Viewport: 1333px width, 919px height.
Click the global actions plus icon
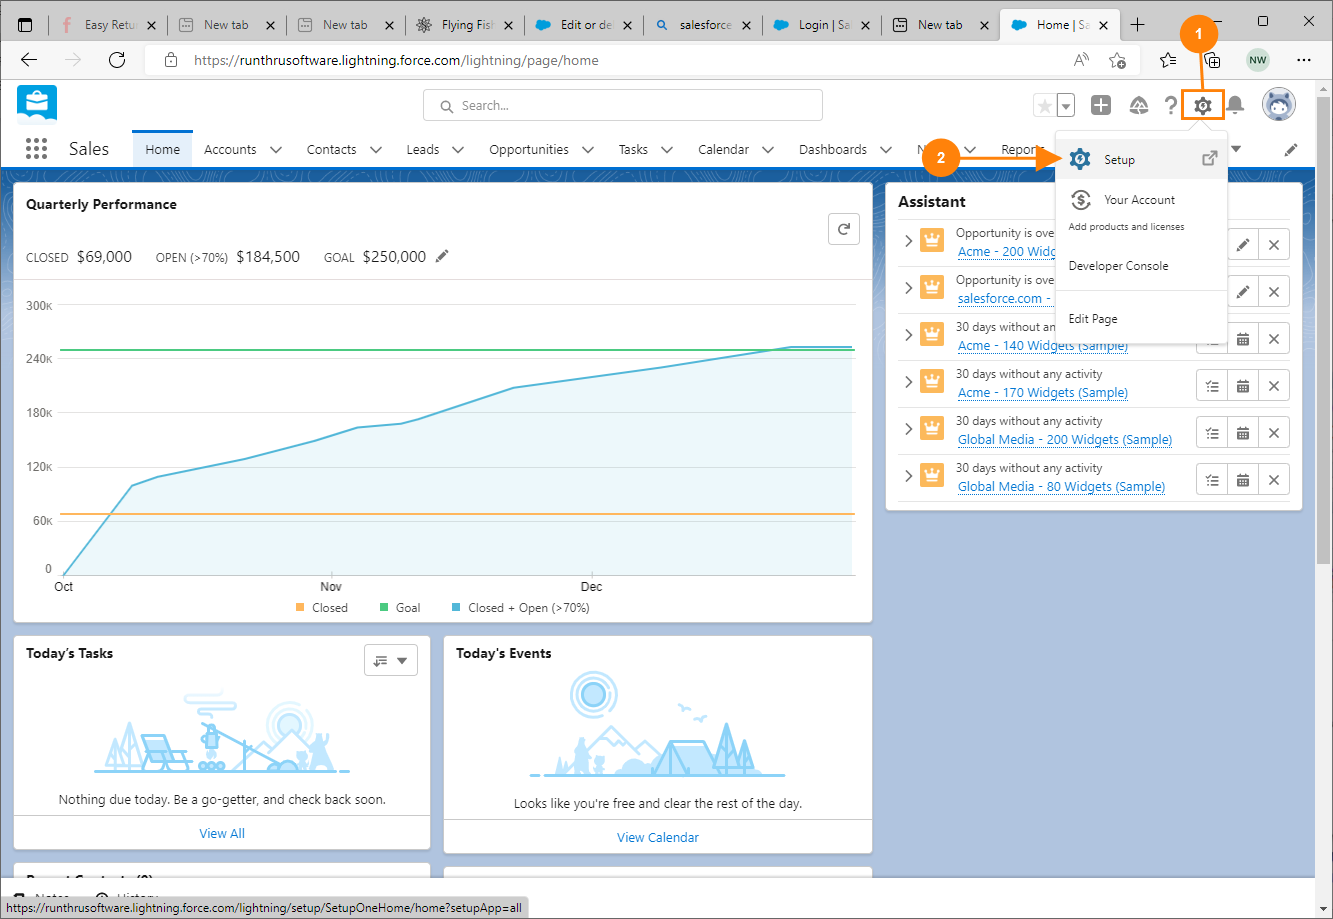[1101, 105]
